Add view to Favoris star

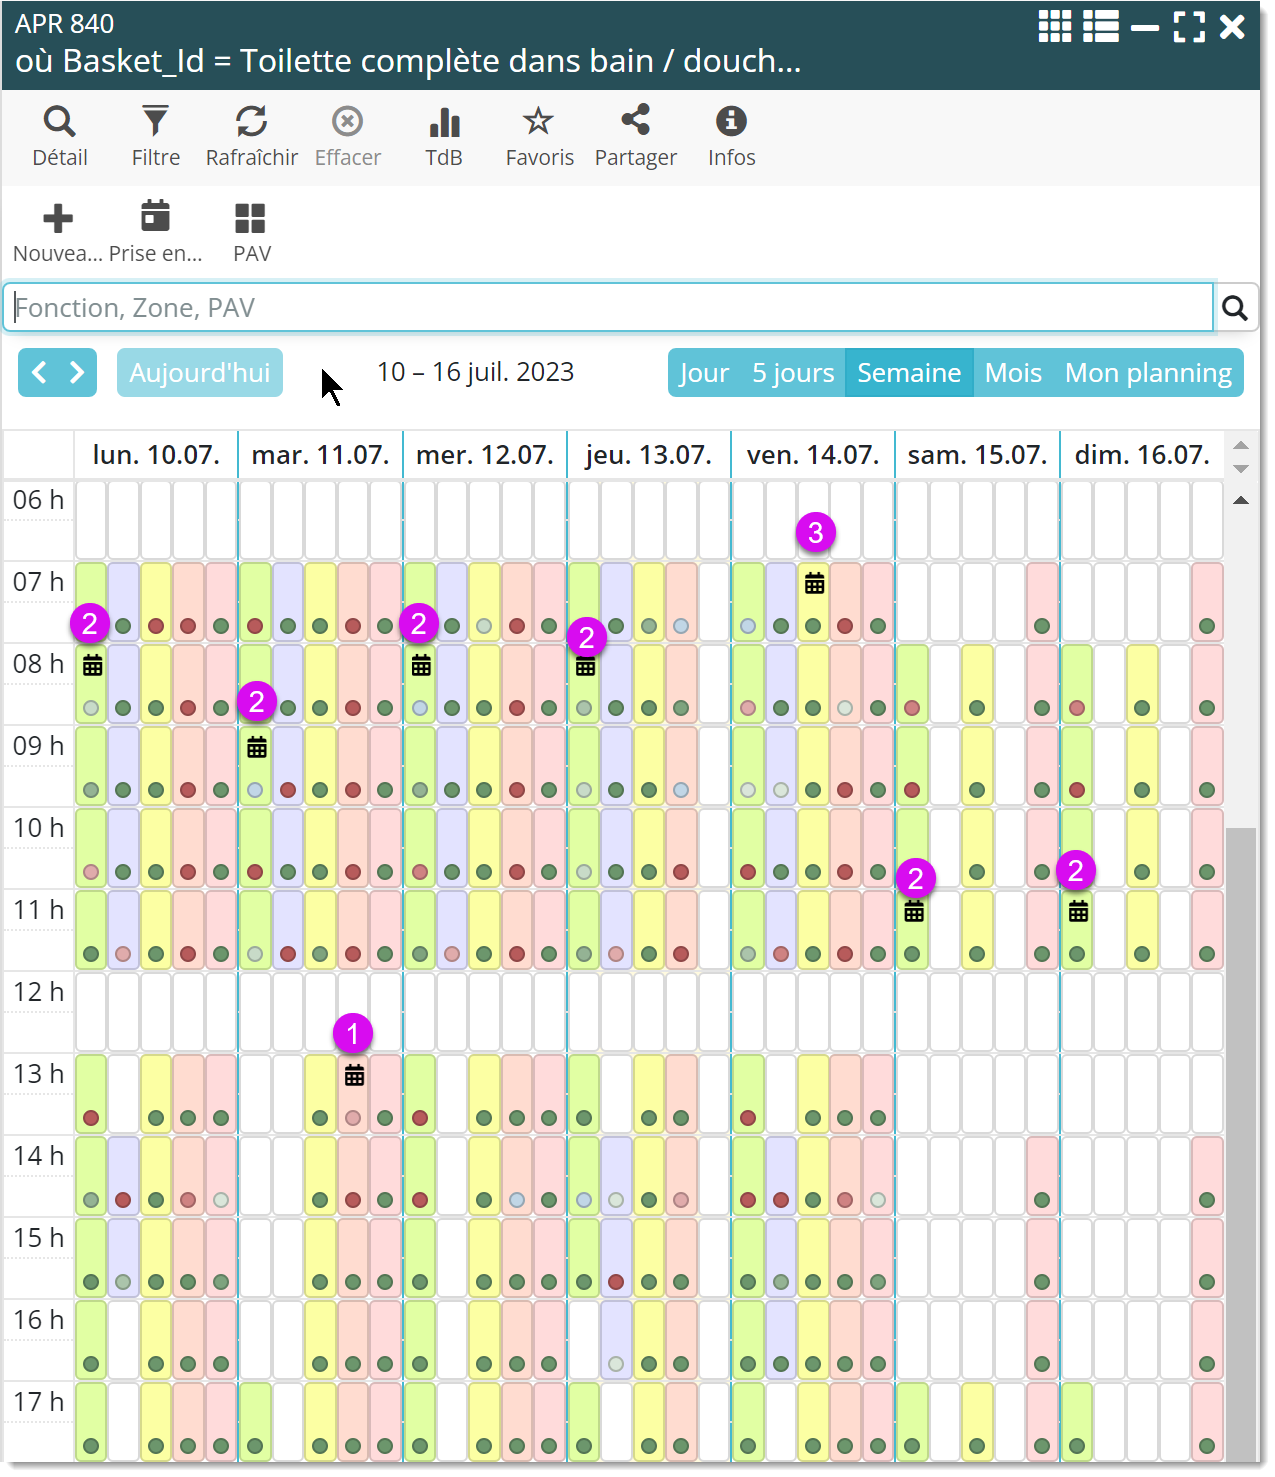tap(539, 136)
